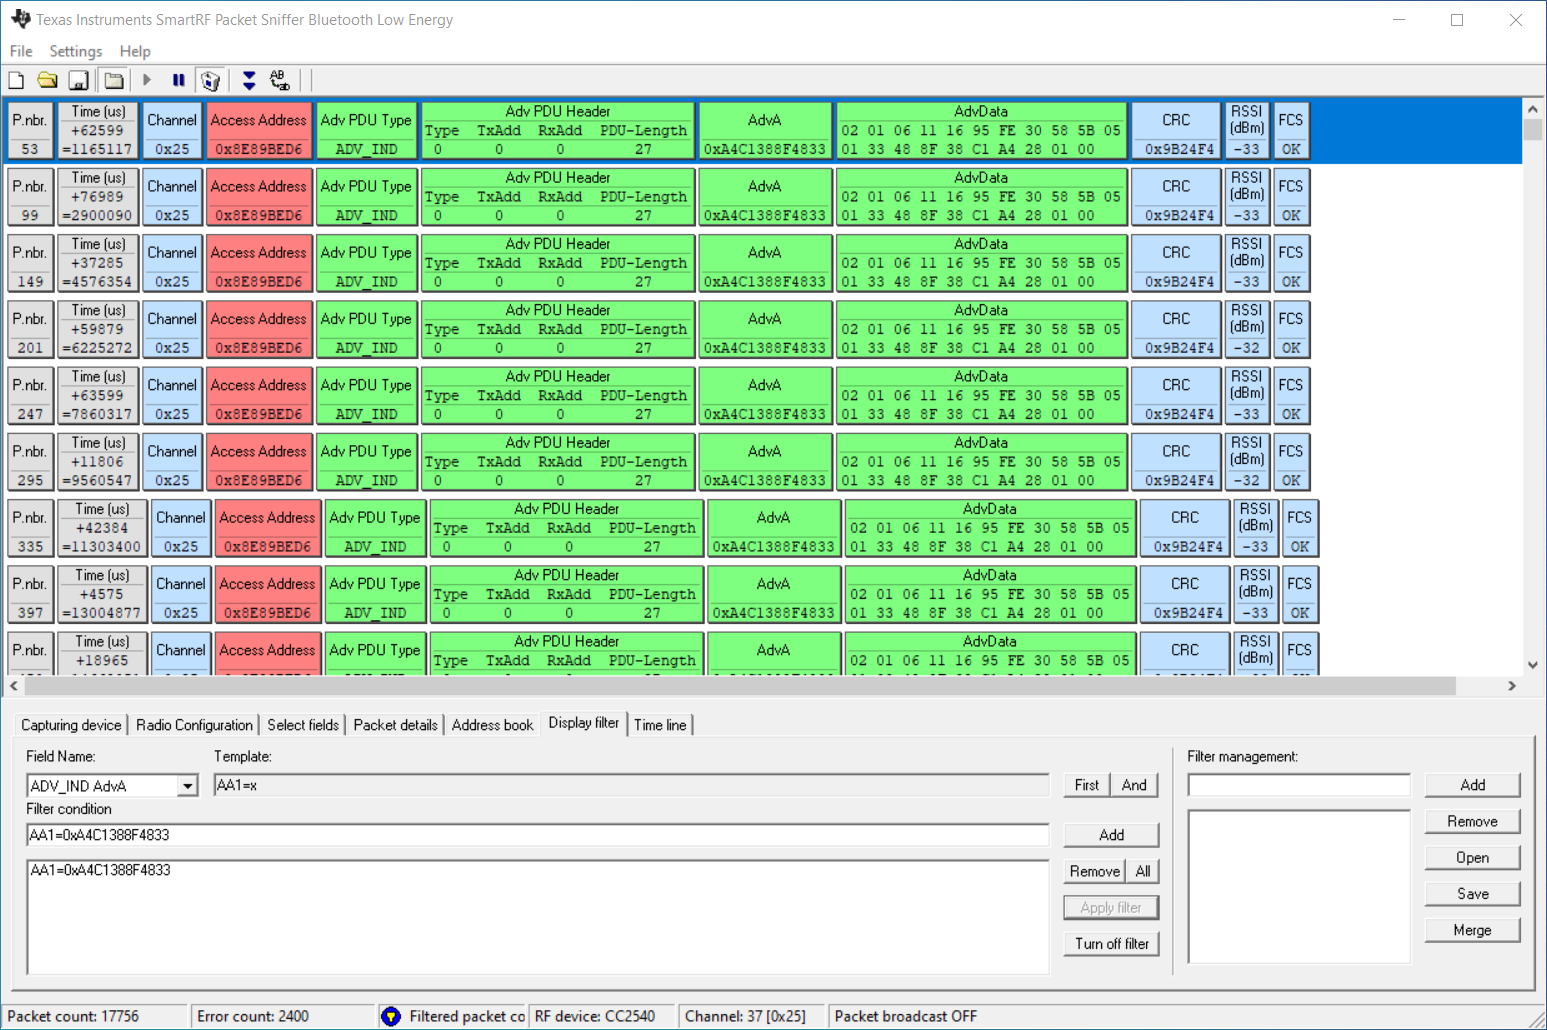Click RSSI -32 cell of packet 201

pos(1247,329)
